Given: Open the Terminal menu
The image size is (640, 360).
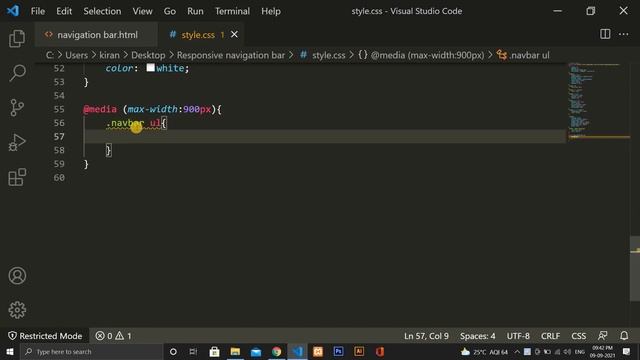Looking at the screenshot, I should click(232, 11).
